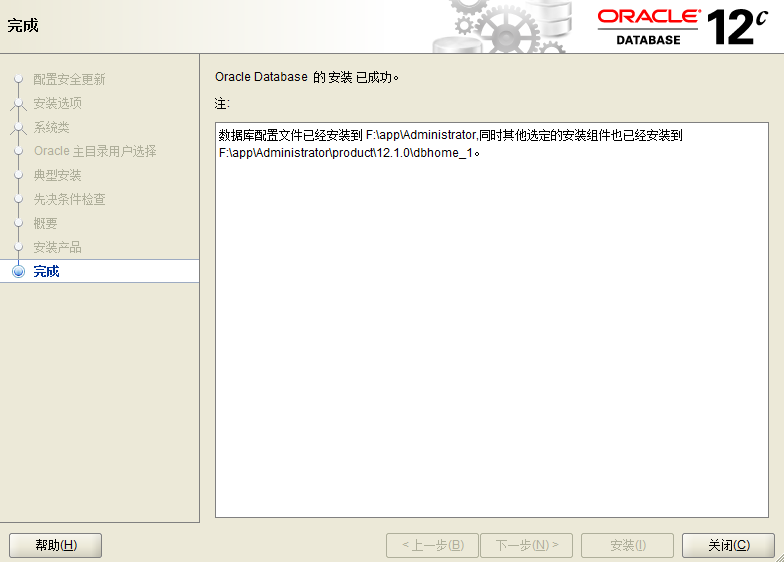The width and height of the screenshot is (784, 562).
Task: Click the disabled 下一步(N) next button
Action: coord(526,545)
